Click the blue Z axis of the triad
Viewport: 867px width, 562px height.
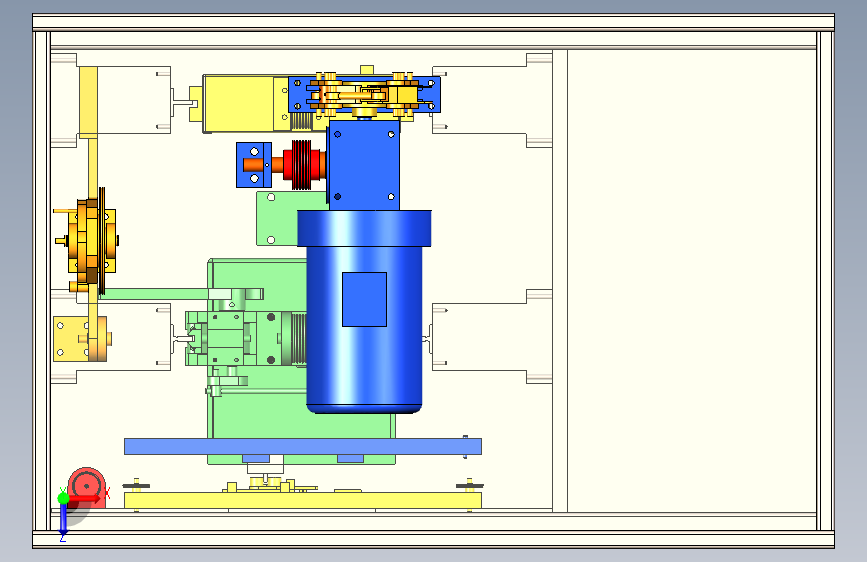(x=63, y=519)
